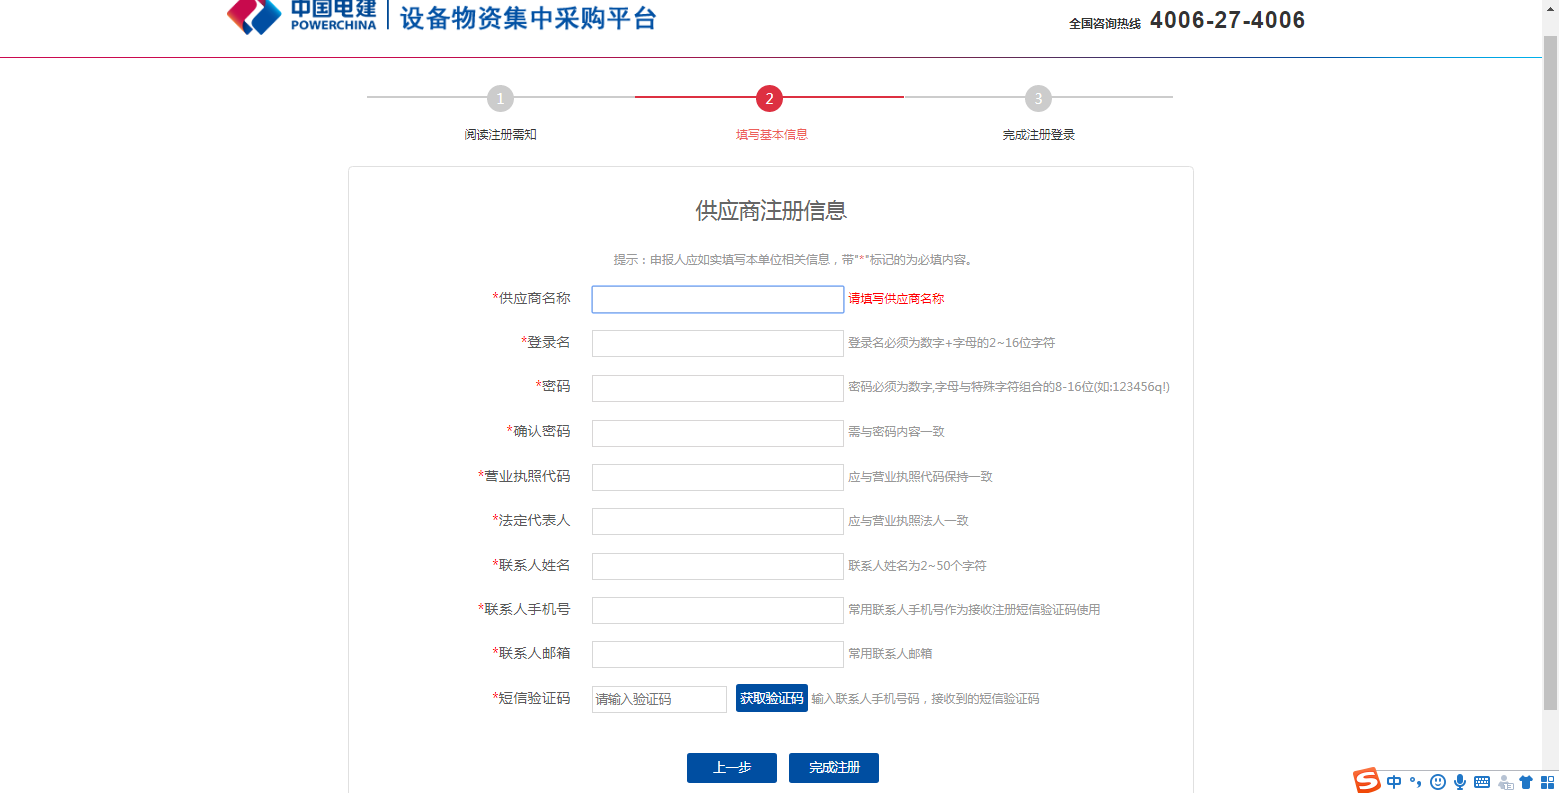
Task: Click the hint 登录名必须为数字+字母的2~16位字符
Action: (x=952, y=343)
